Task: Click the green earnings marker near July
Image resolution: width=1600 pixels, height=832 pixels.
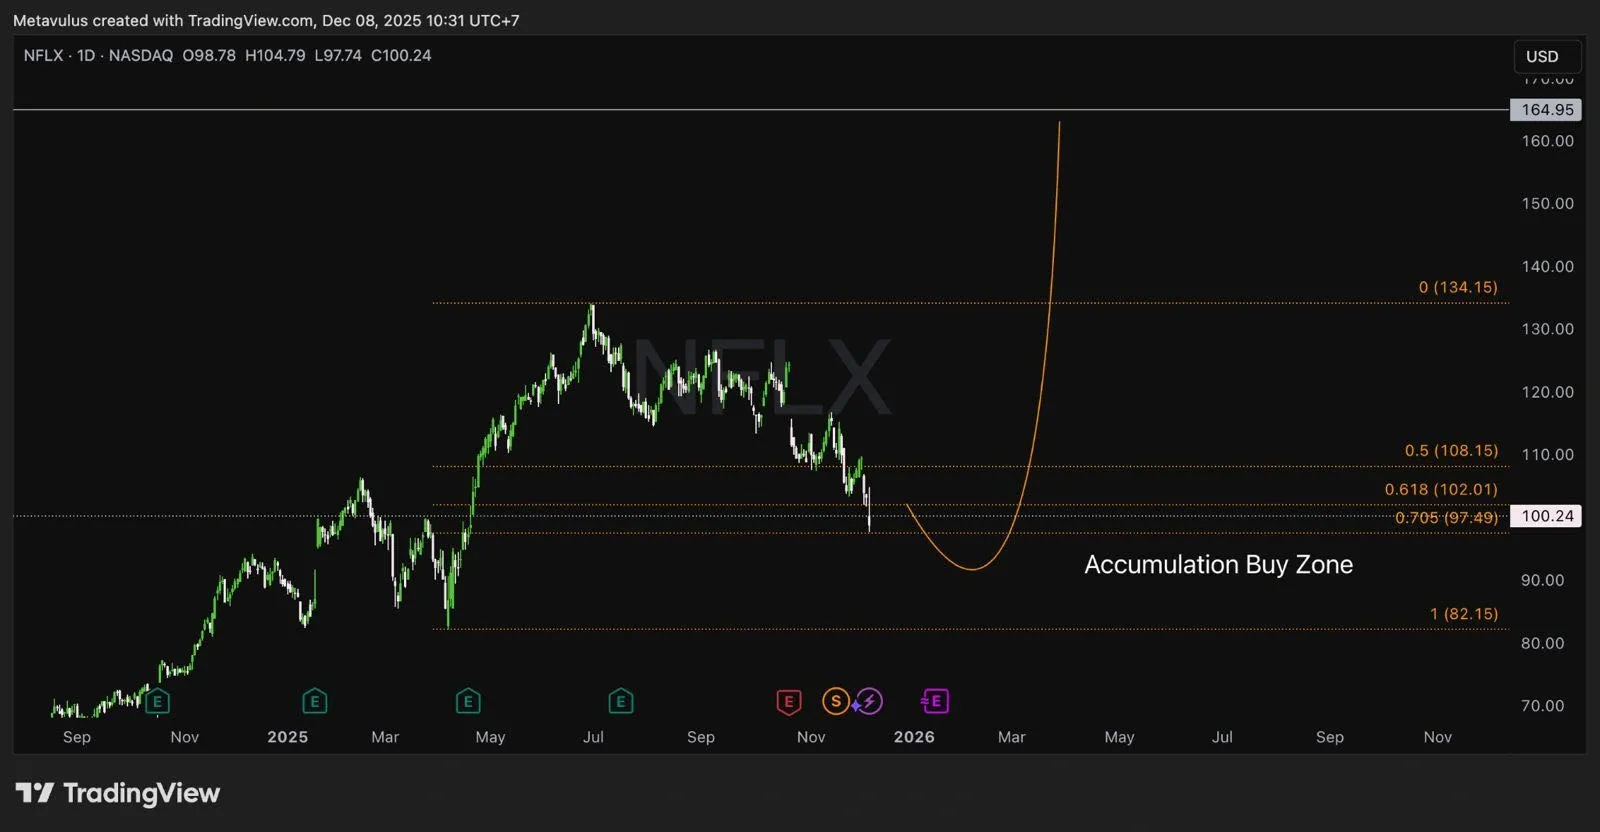Action: 620,702
